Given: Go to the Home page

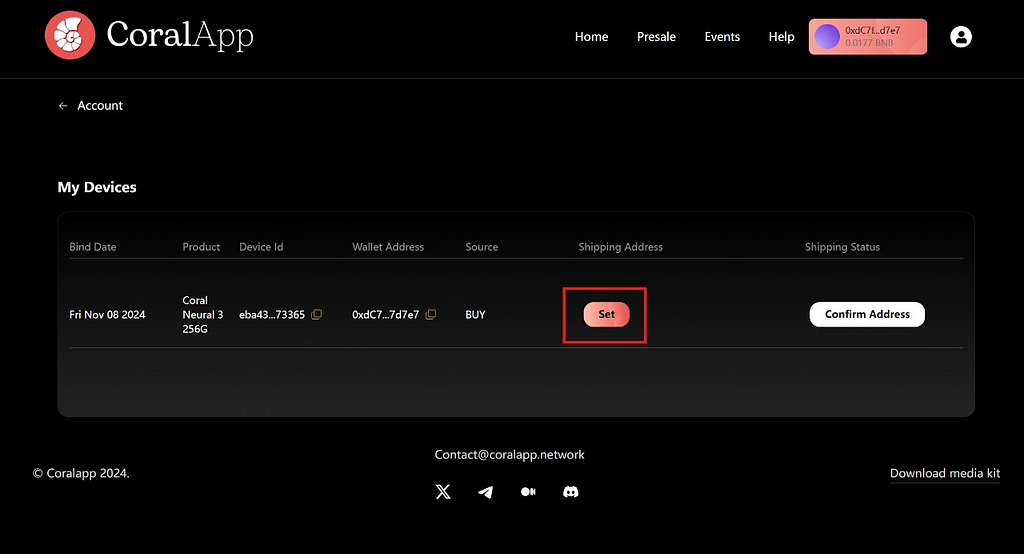Looking at the screenshot, I should [591, 37].
